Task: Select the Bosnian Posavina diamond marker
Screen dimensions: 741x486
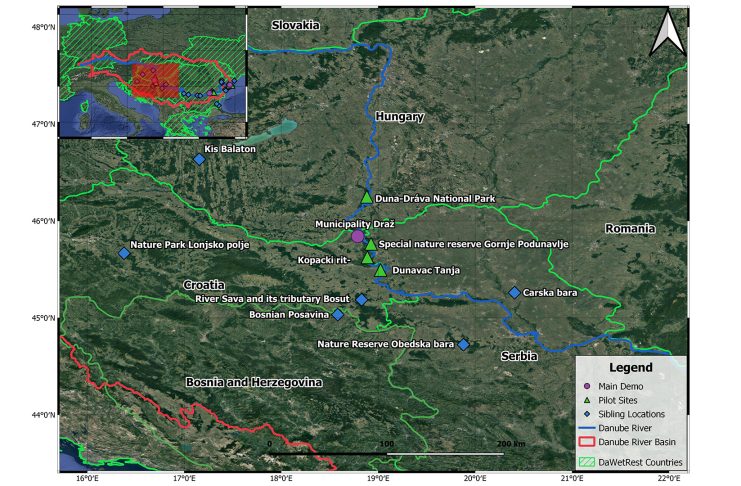Action: (338, 314)
